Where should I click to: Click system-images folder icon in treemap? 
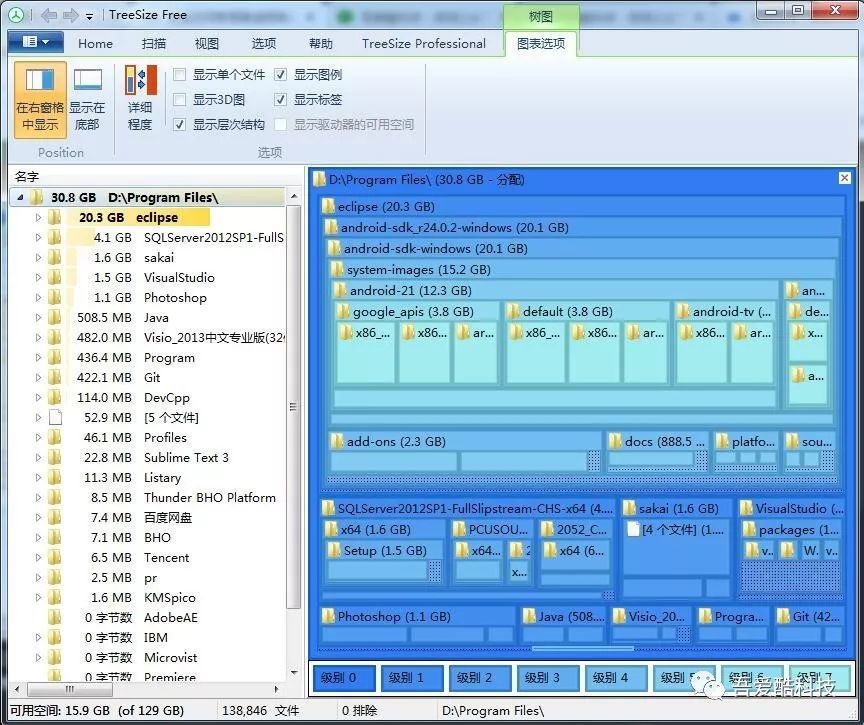[337, 269]
